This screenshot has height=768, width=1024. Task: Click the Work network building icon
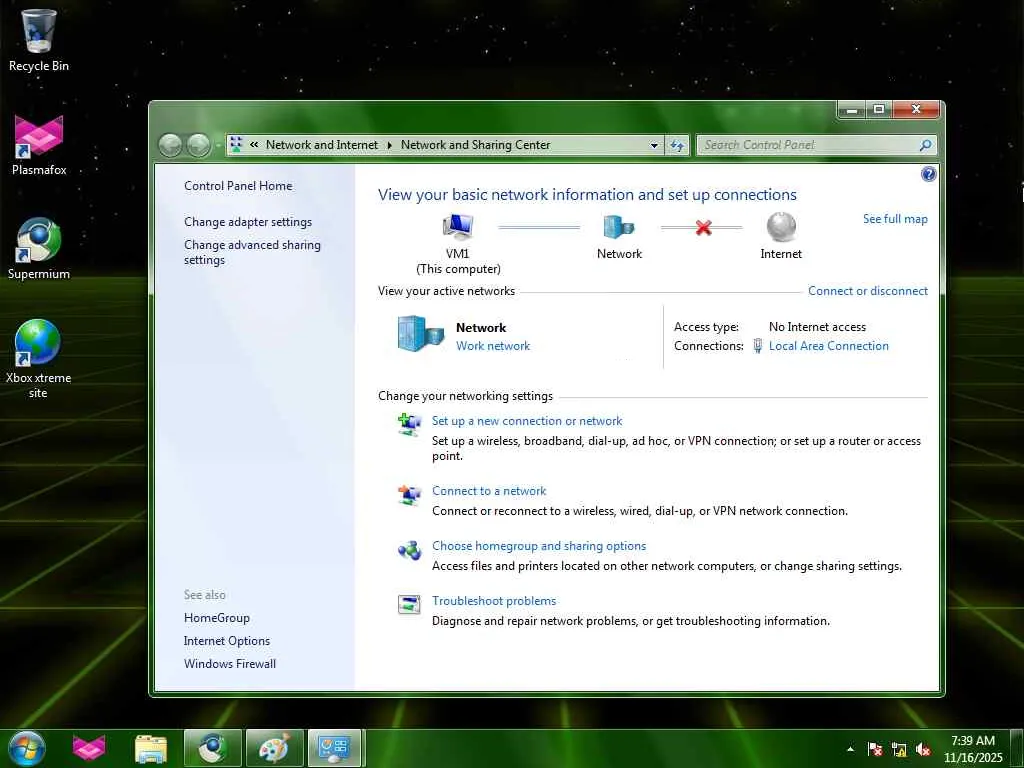point(421,334)
